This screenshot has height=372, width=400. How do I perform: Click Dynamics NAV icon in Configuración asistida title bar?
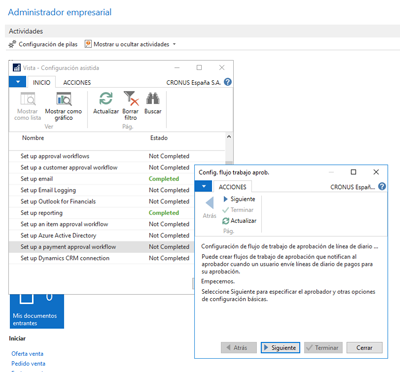[x=17, y=68]
